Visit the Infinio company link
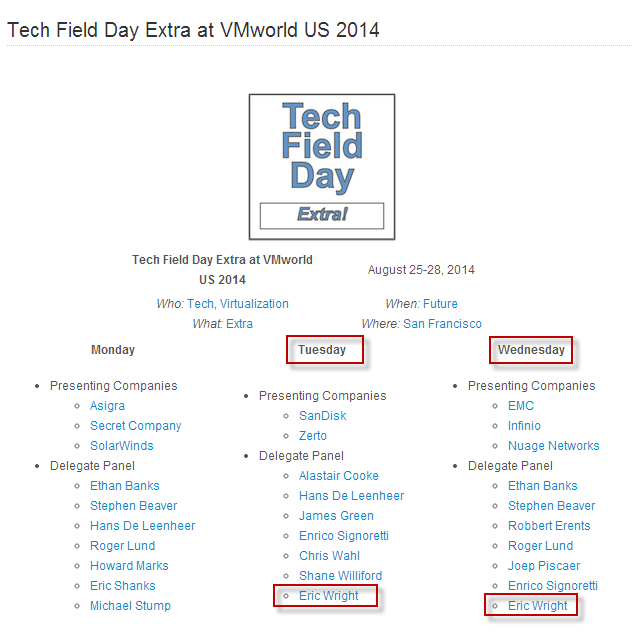This screenshot has width=632, height=634. [525, 426]
